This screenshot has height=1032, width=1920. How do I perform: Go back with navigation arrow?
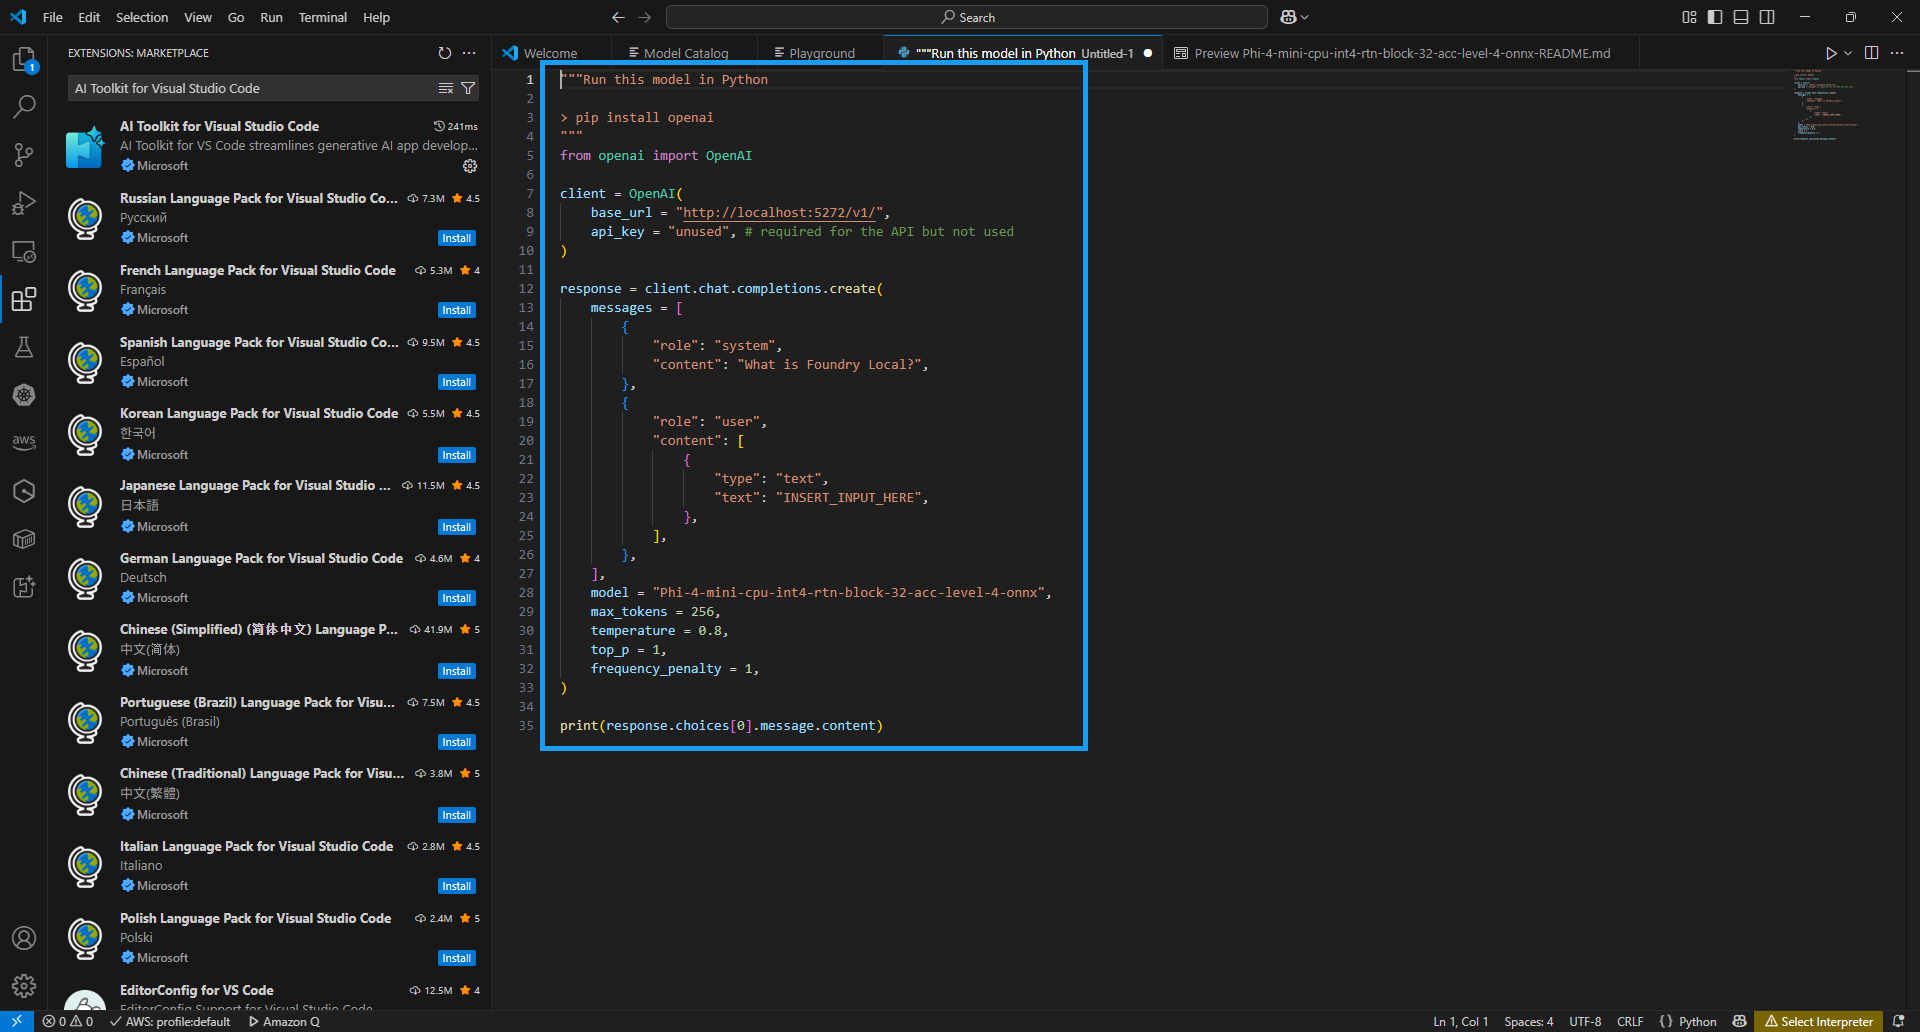point(618,17)
